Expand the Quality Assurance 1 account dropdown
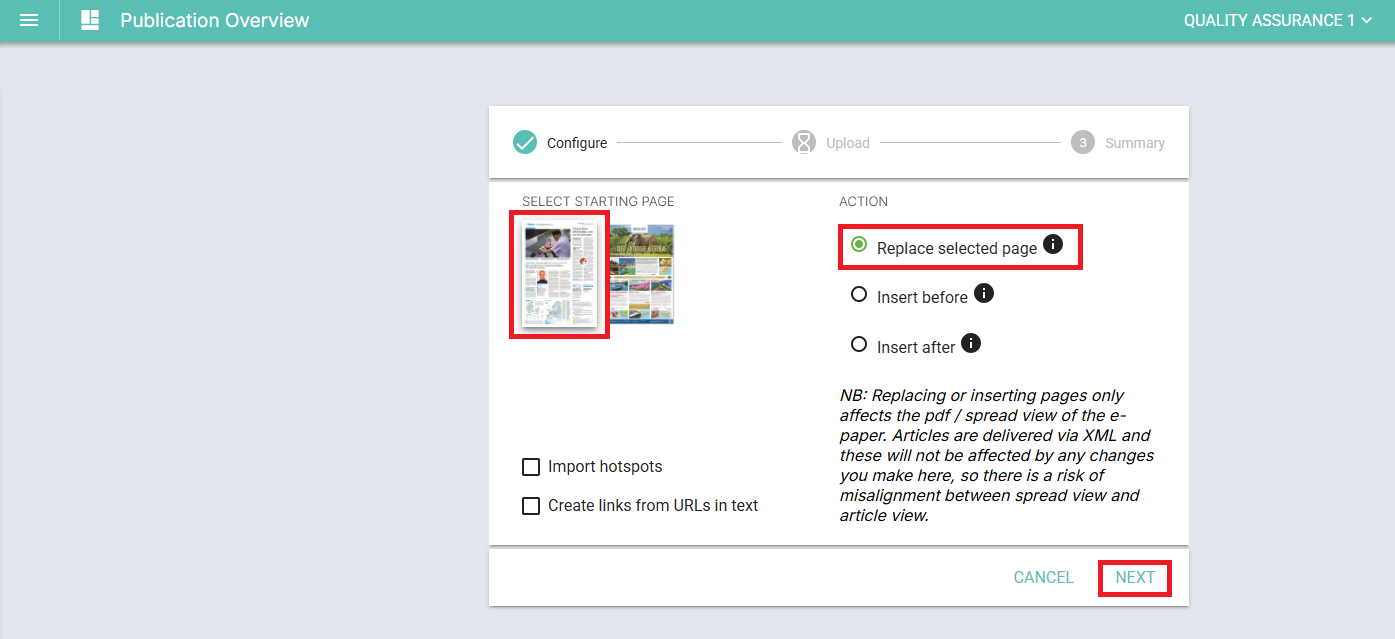 click(x=1278, y=20)
